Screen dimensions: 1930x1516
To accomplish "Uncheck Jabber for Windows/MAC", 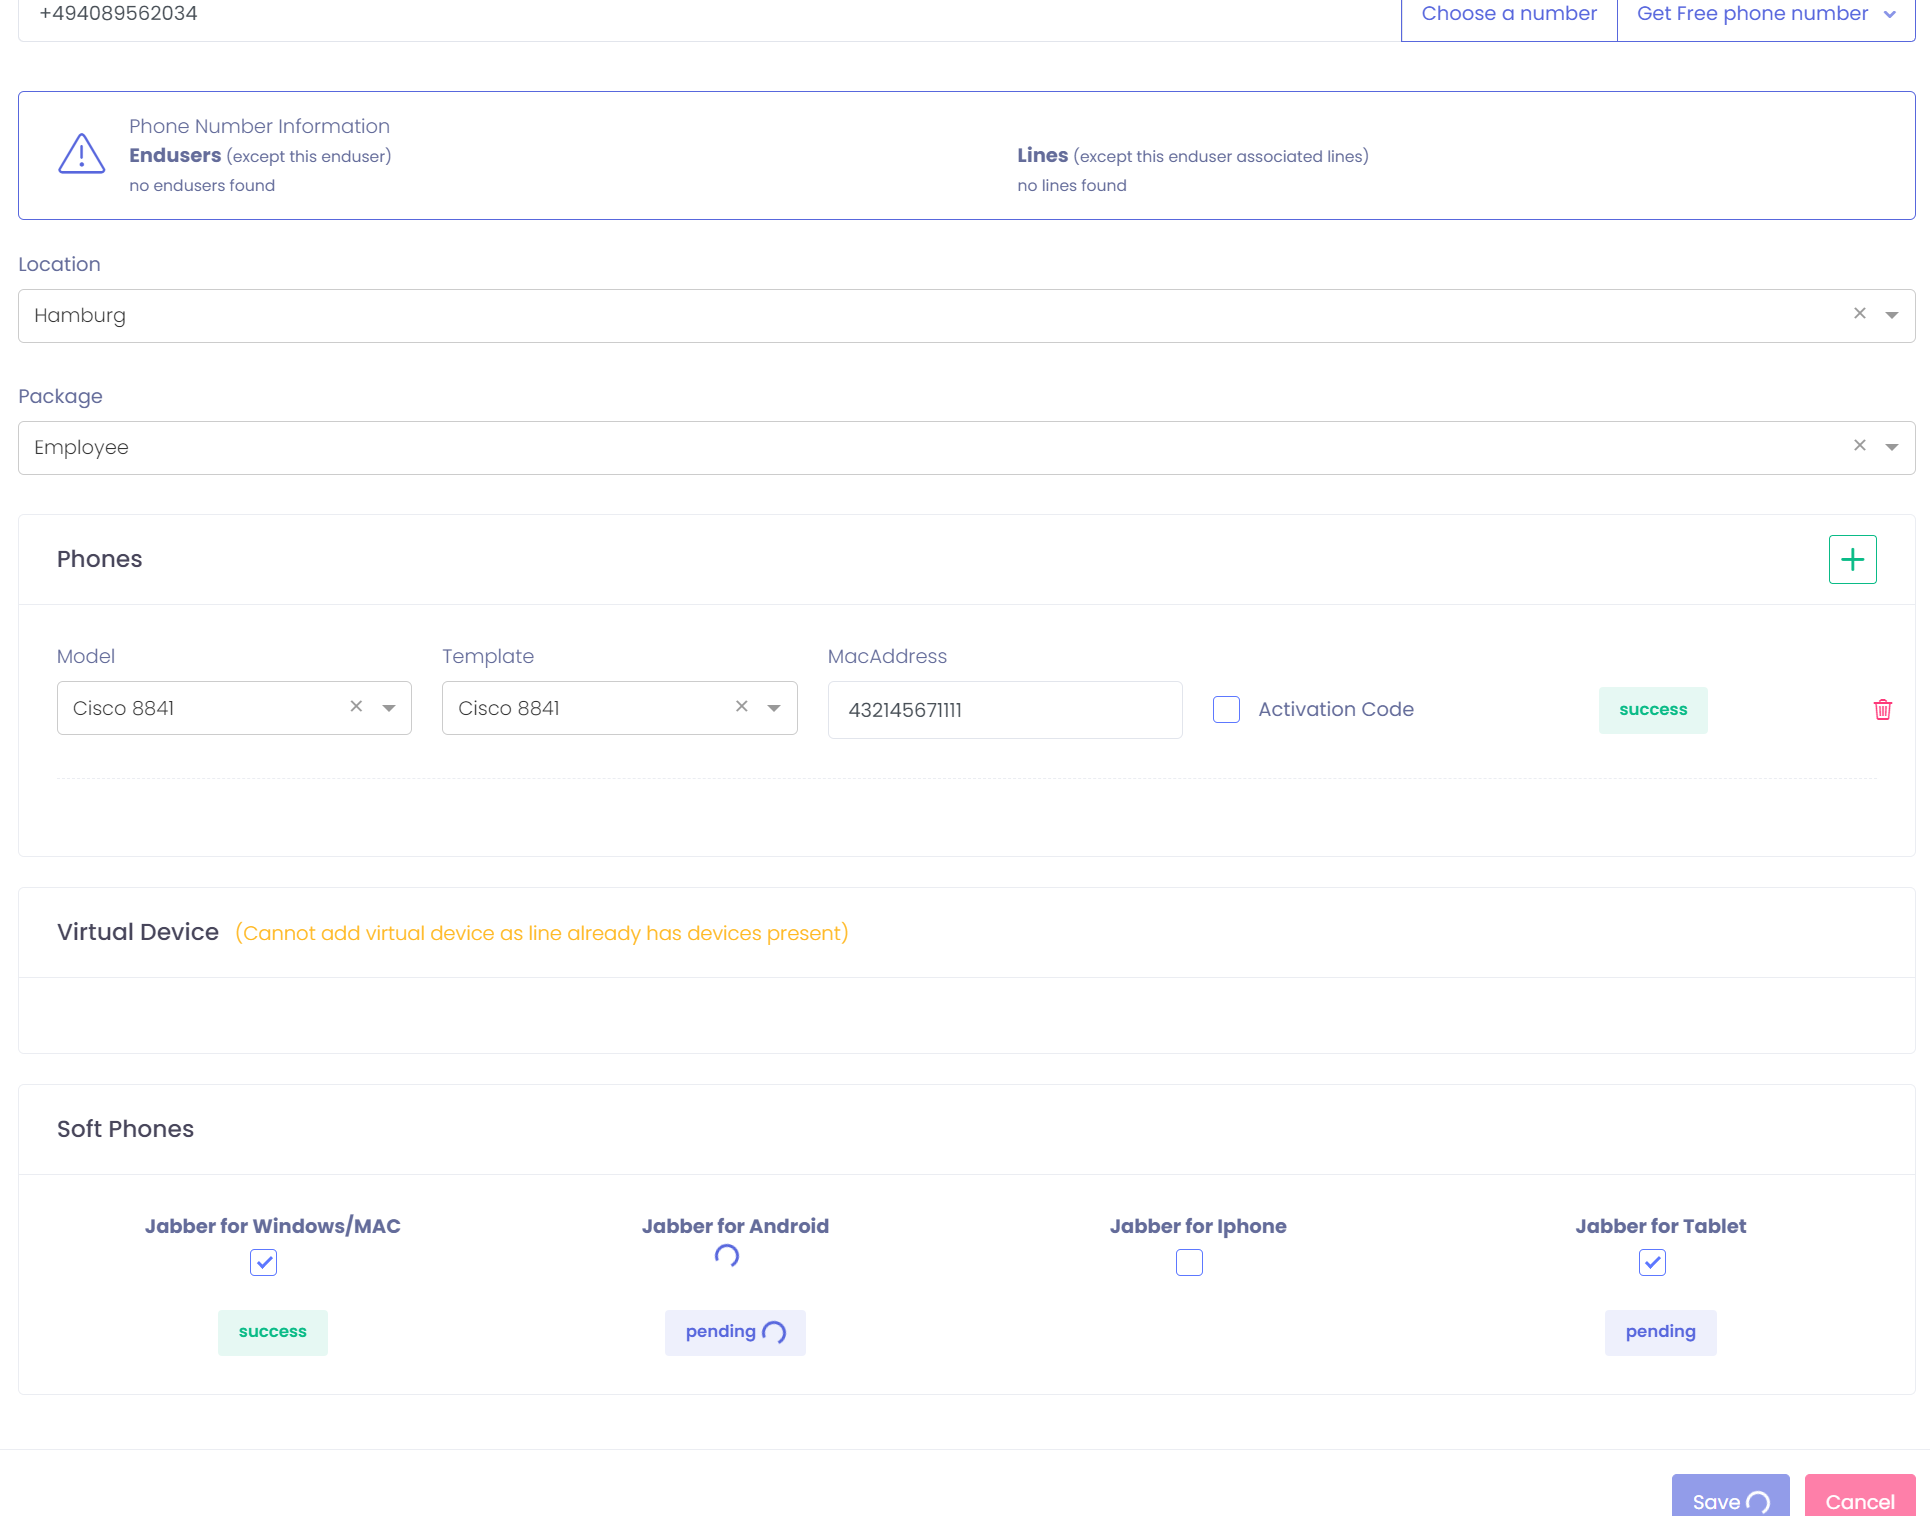I will pyautogui.click(x=263, y=1263).
